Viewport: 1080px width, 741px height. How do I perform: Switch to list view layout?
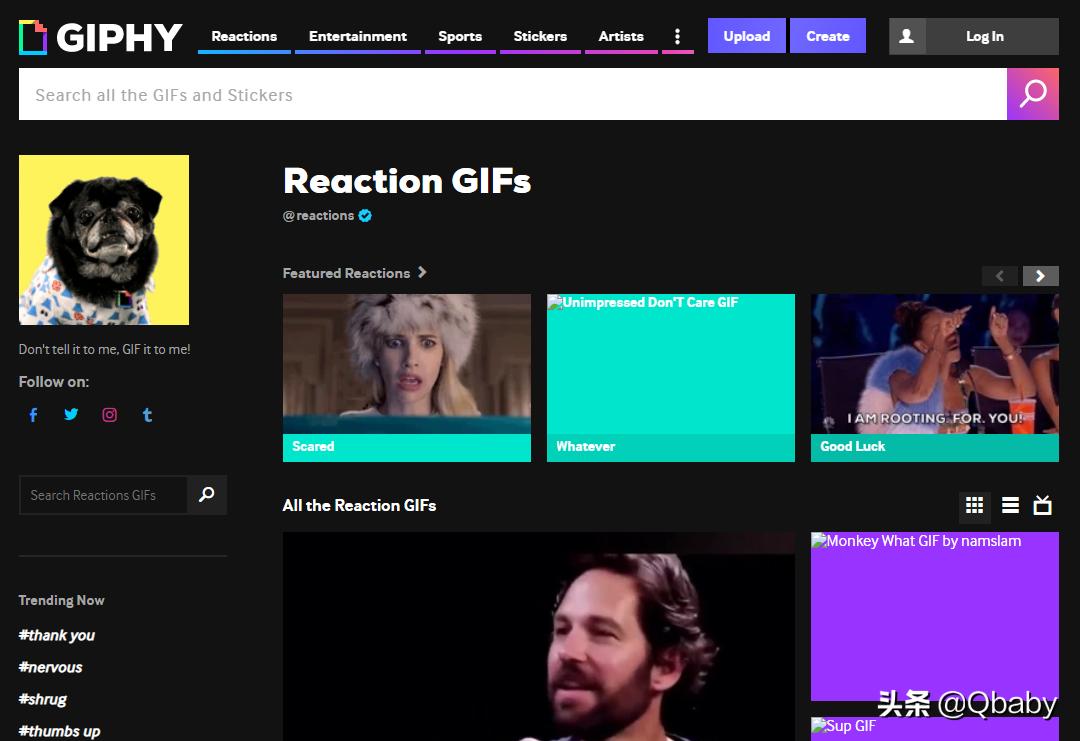click(x=1010, y=505)
